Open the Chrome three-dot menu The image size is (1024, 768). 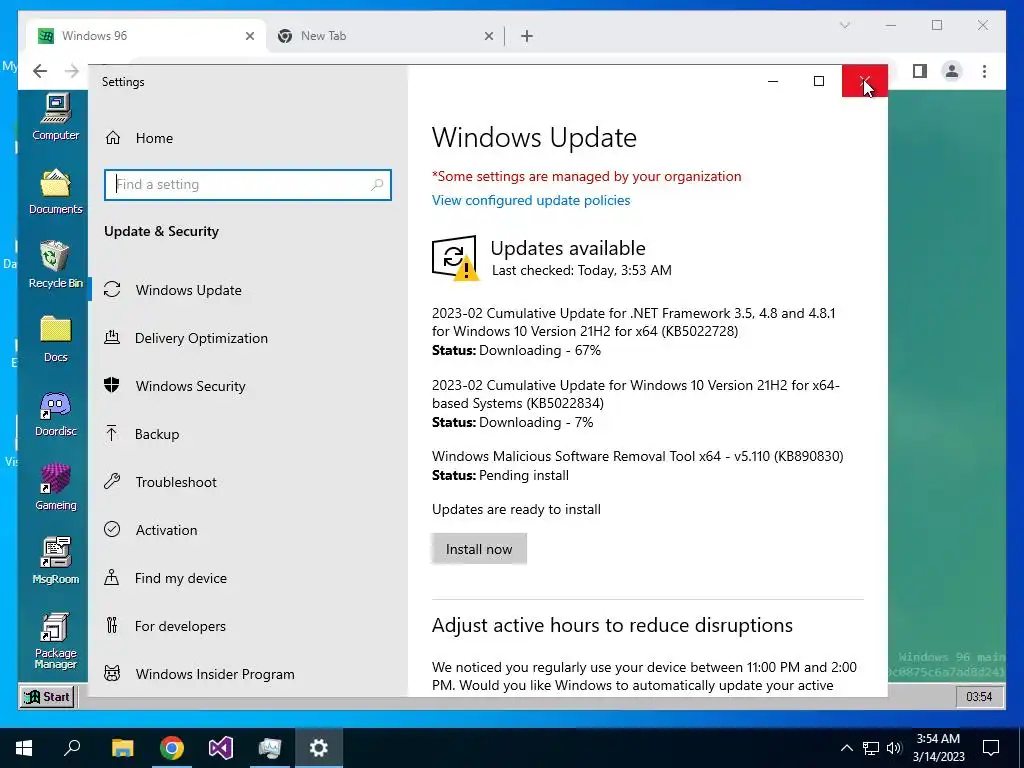(x=984, y=71)
